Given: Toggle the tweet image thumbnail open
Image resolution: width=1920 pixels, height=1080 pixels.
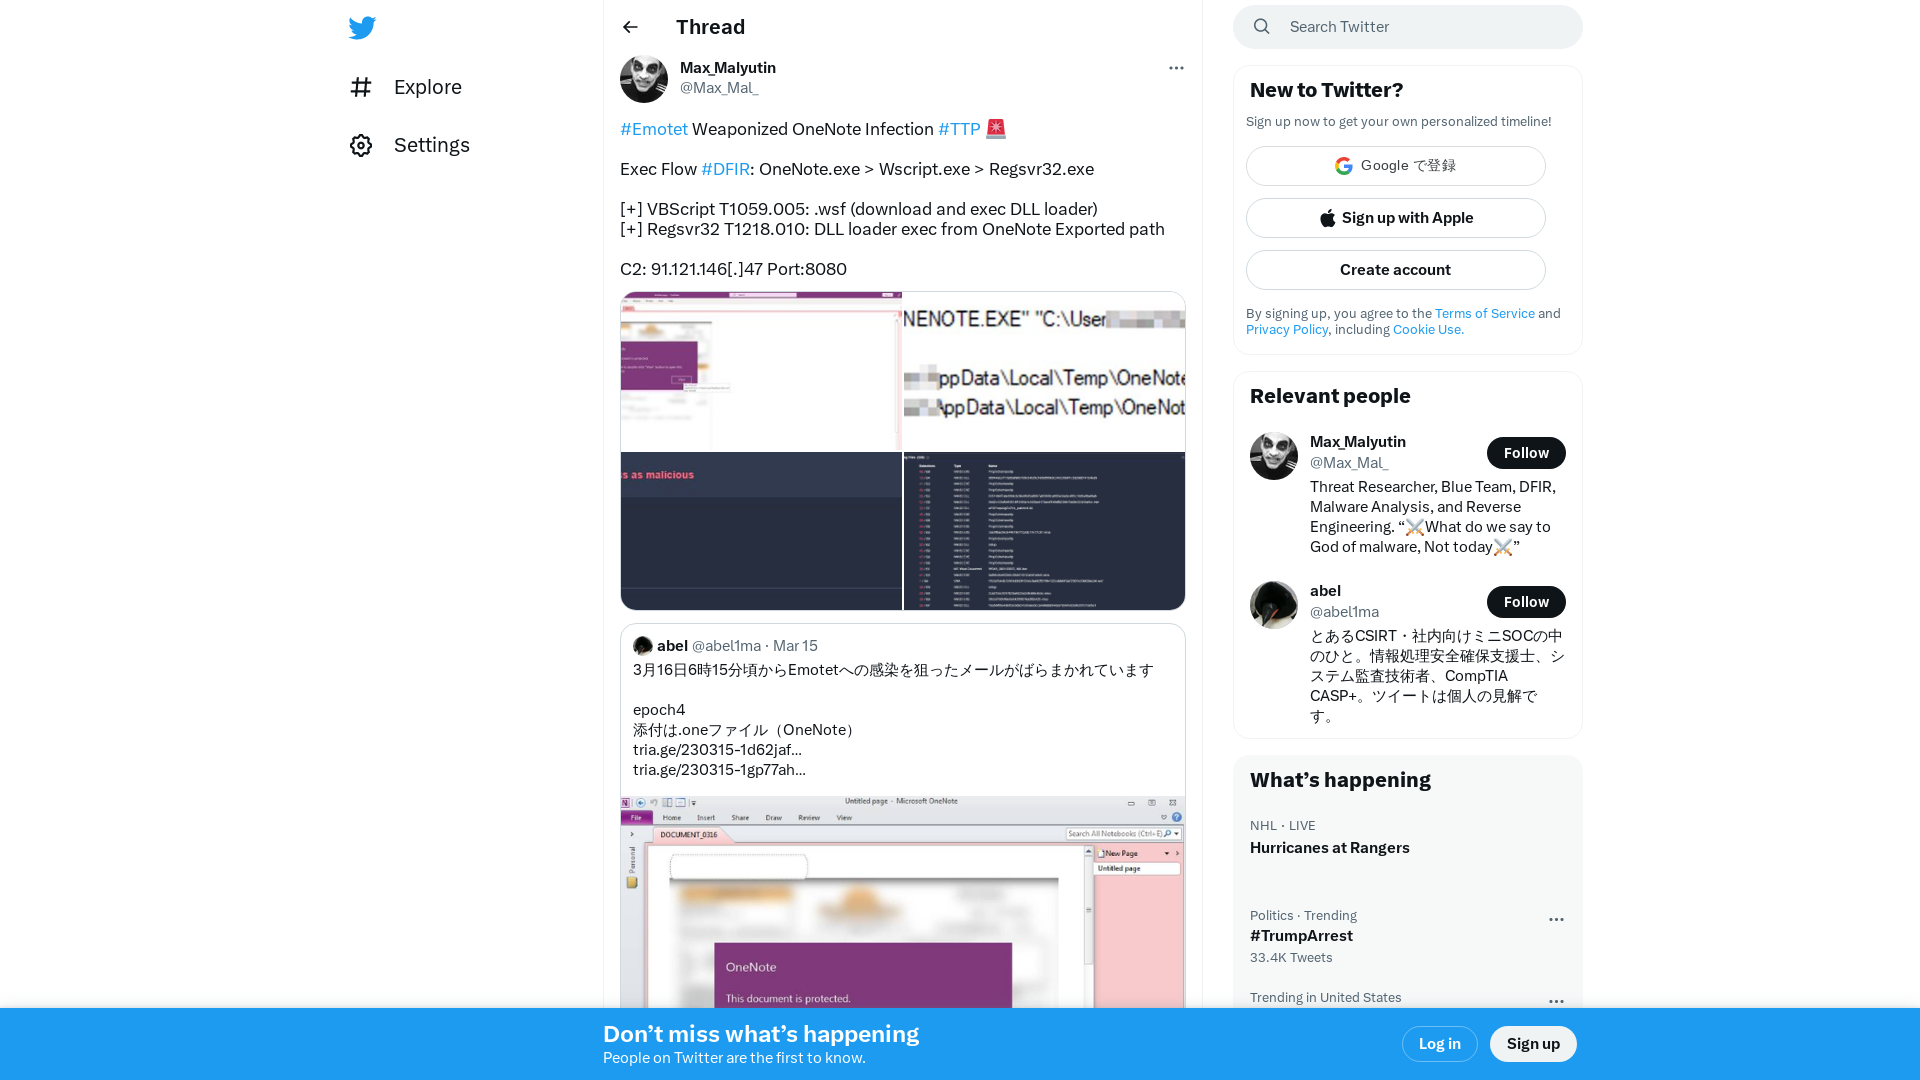Looking at the screenshot, I should [902, 450].
